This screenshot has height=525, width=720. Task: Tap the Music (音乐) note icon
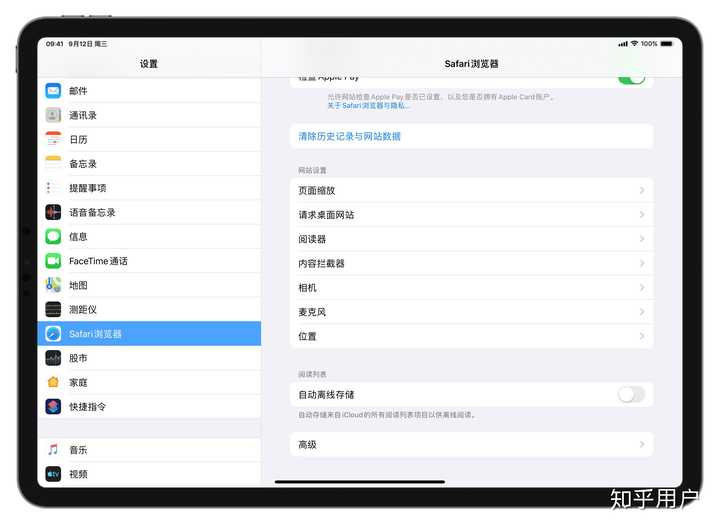pyautogui.click(x=53, y=450)
